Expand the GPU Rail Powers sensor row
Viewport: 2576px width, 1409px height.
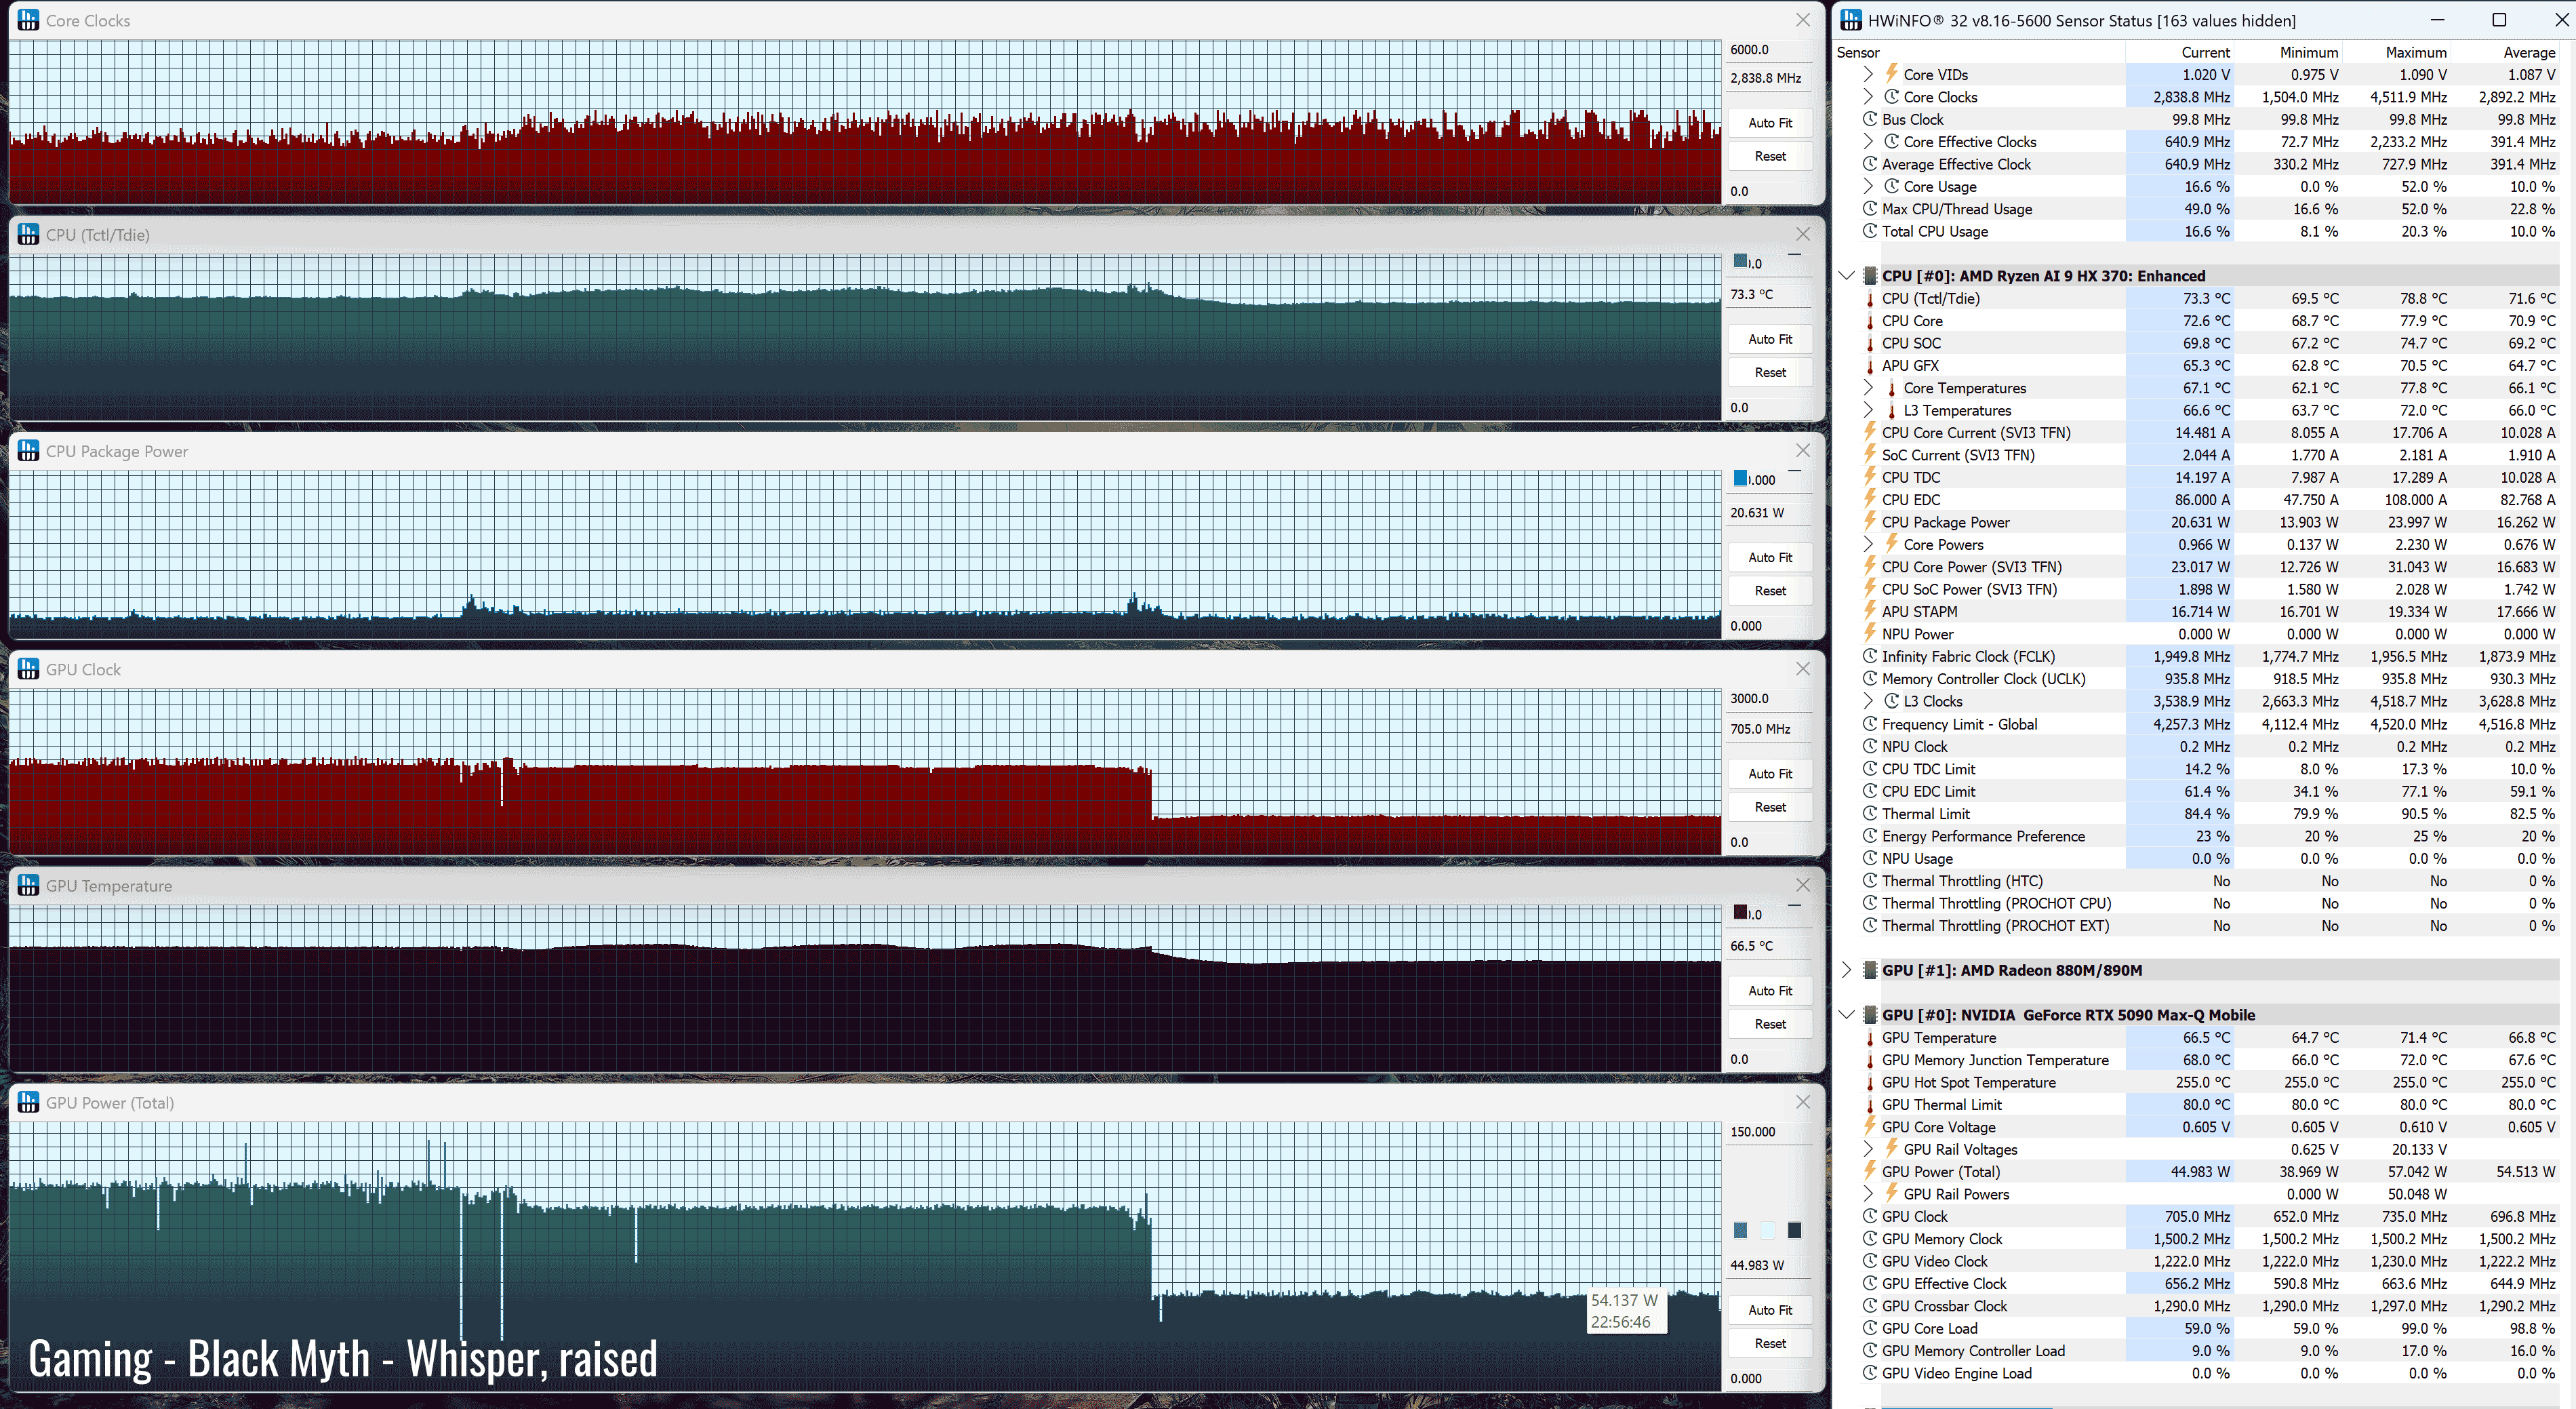[x=1868, y=1194]
